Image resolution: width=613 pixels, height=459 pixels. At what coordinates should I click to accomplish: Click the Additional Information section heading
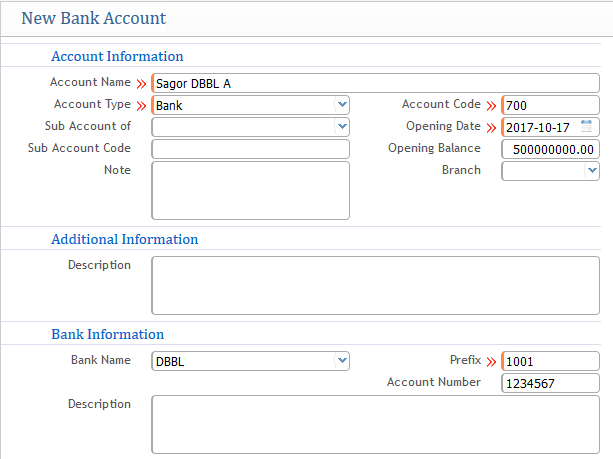pos(124,239)
